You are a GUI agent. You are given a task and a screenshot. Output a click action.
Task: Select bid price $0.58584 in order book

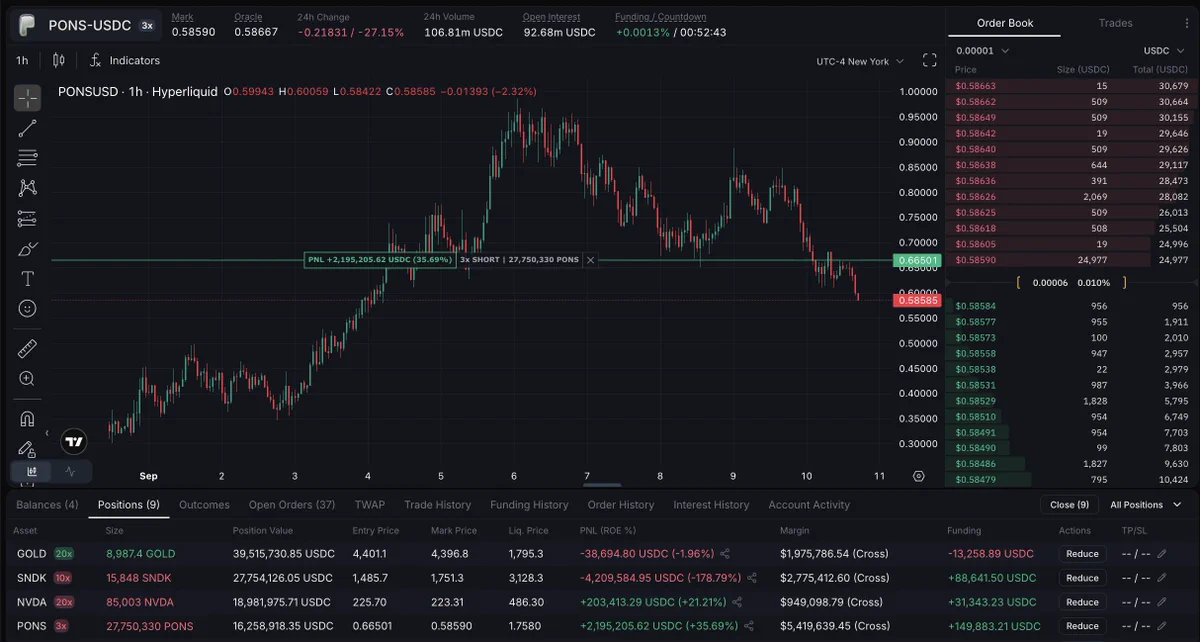pos(975,306)
